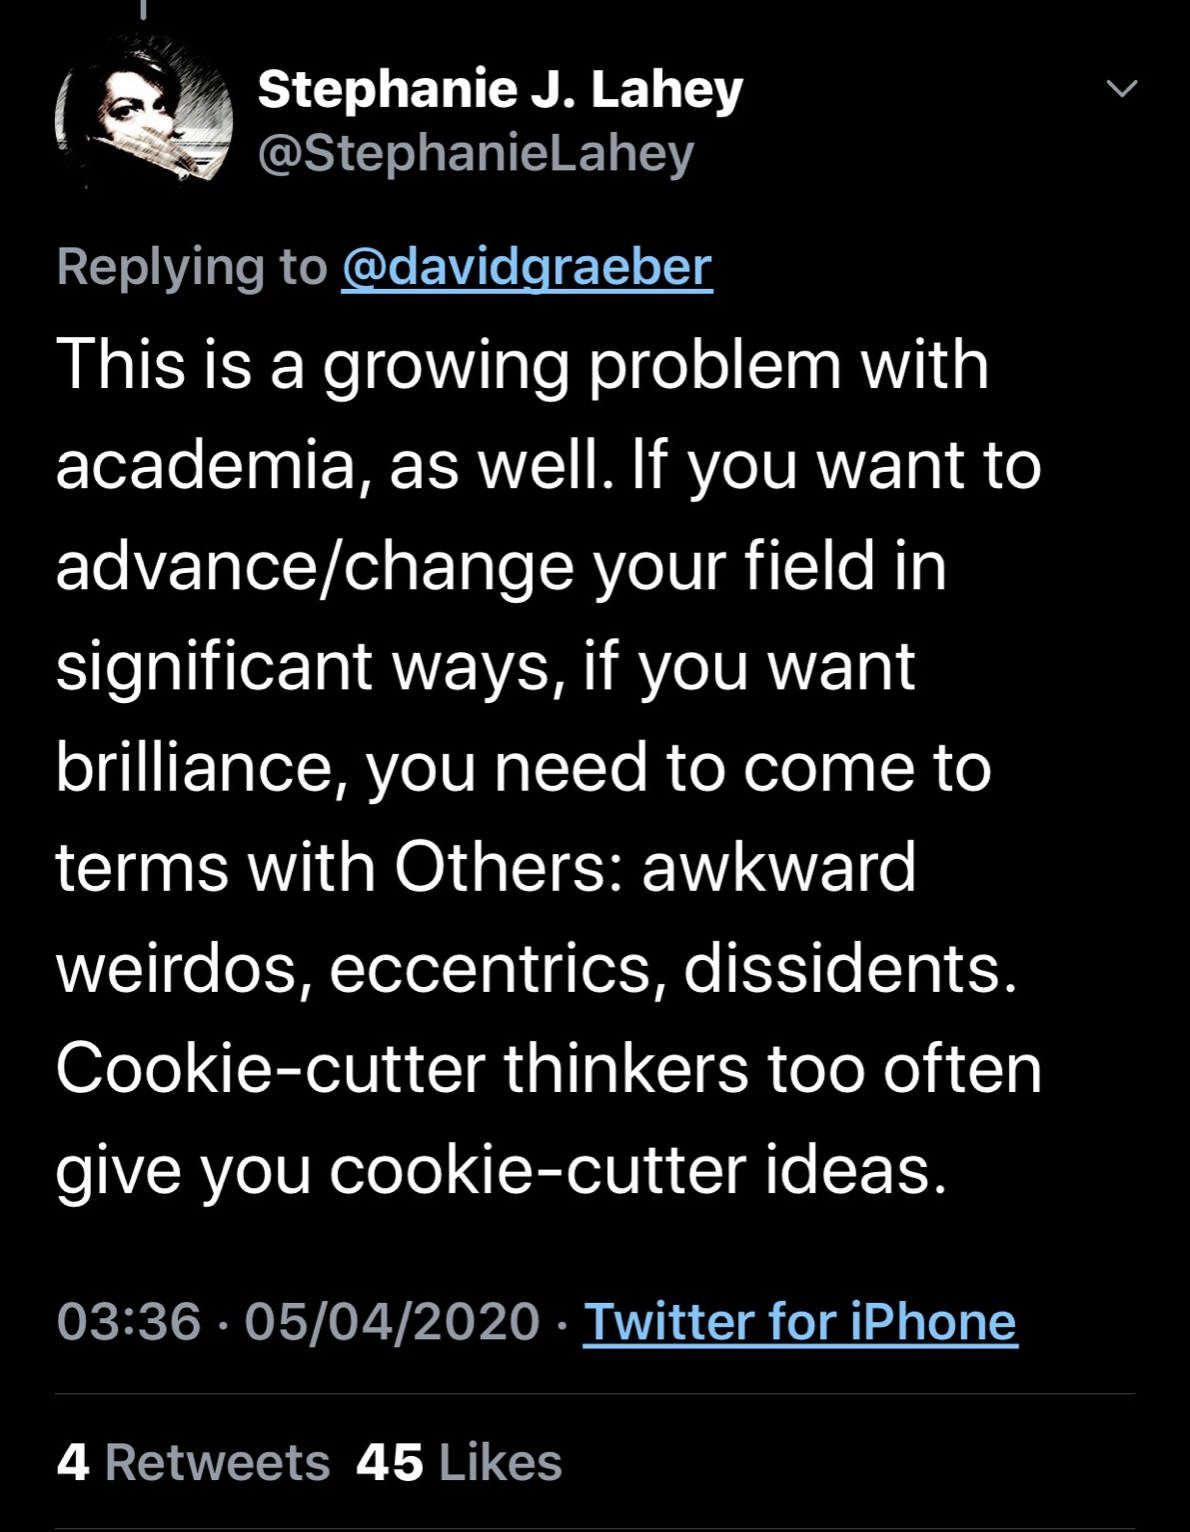Click the phrase "advance/change" in the tweet
This screenshot has width=1190, height=1532.
coord(314,566)
